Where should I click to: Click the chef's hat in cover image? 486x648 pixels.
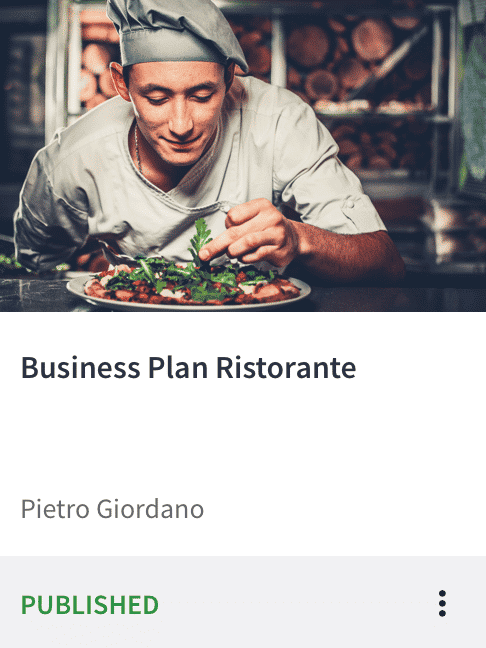tap(176, 35)
